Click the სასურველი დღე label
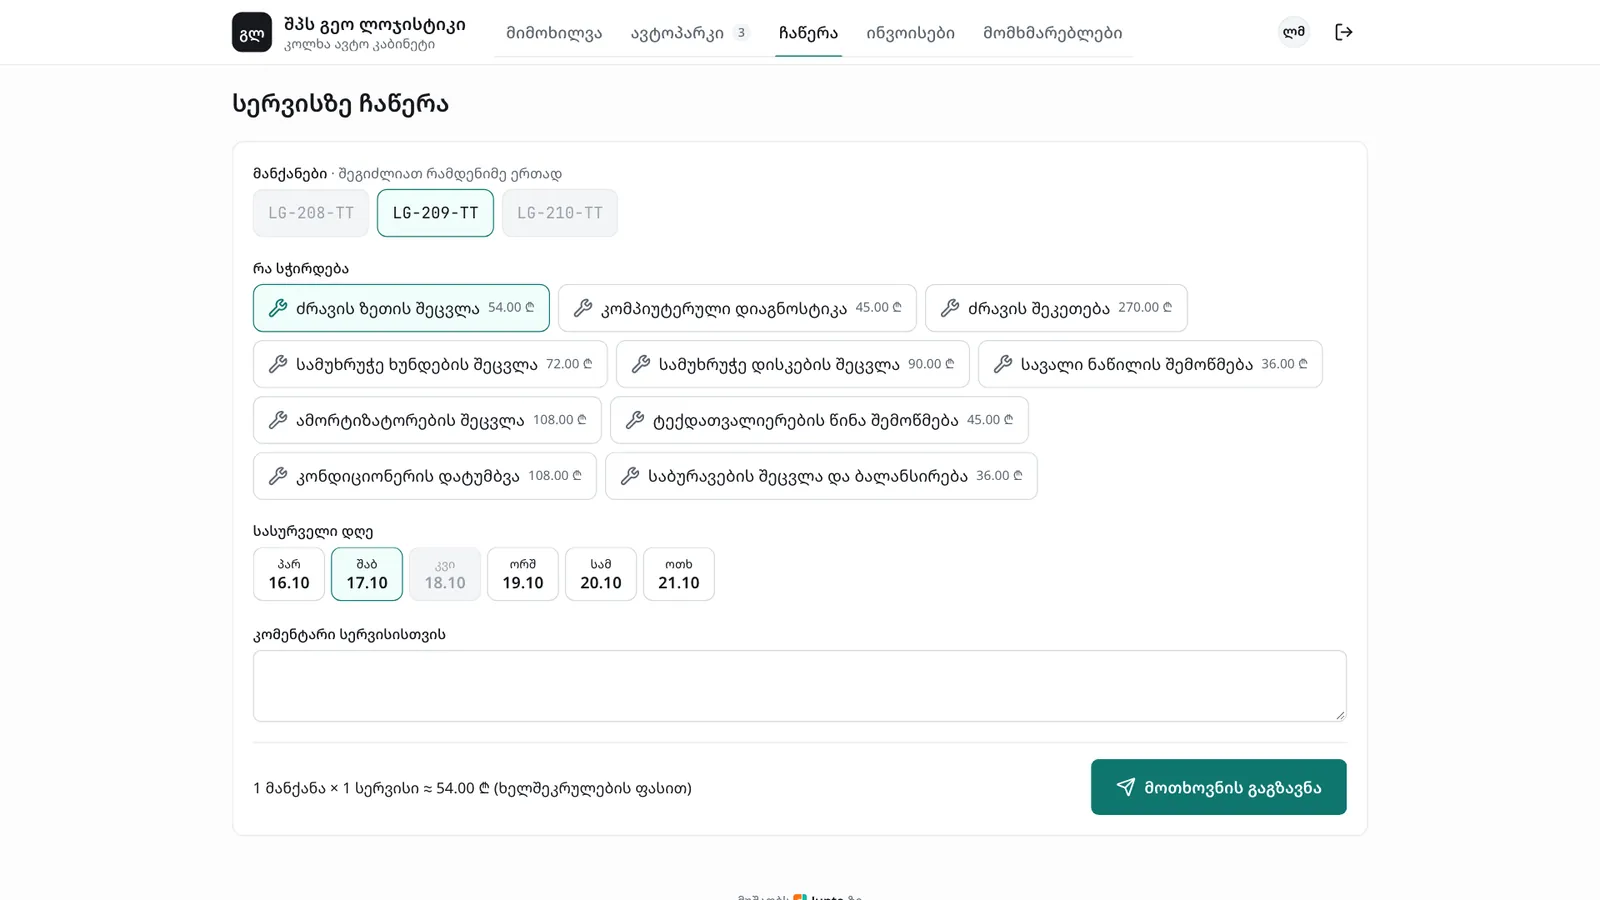The height and width of the screenshot is (900, 1600). 313,531
